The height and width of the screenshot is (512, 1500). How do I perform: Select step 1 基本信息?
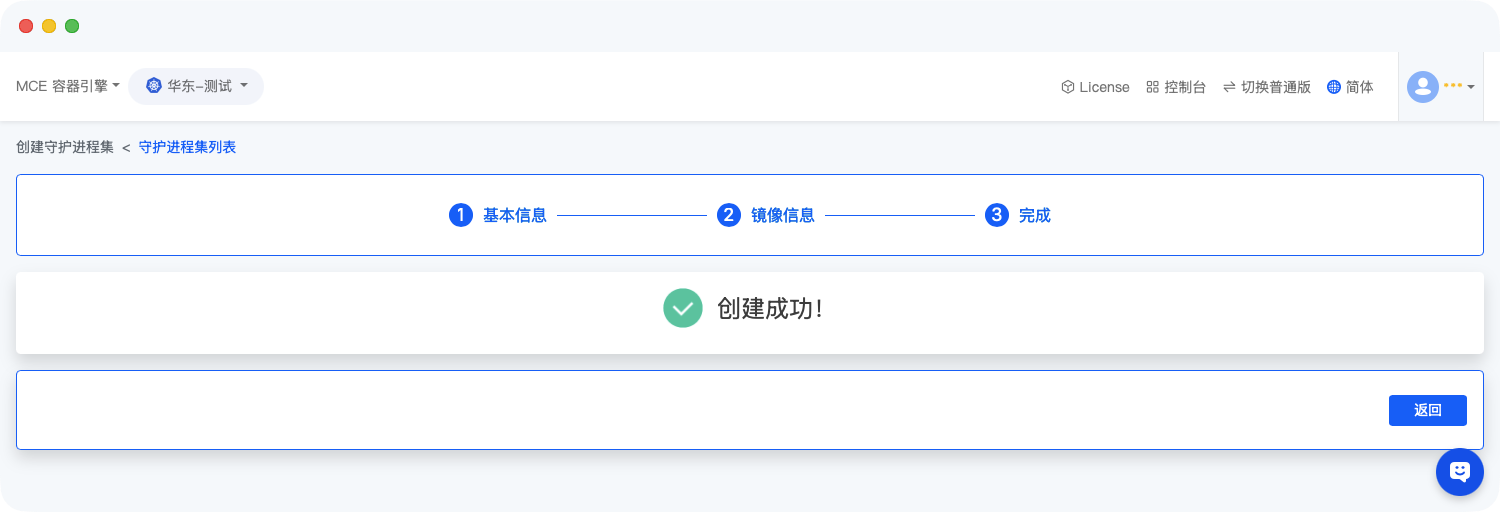(x=498, y=215)
